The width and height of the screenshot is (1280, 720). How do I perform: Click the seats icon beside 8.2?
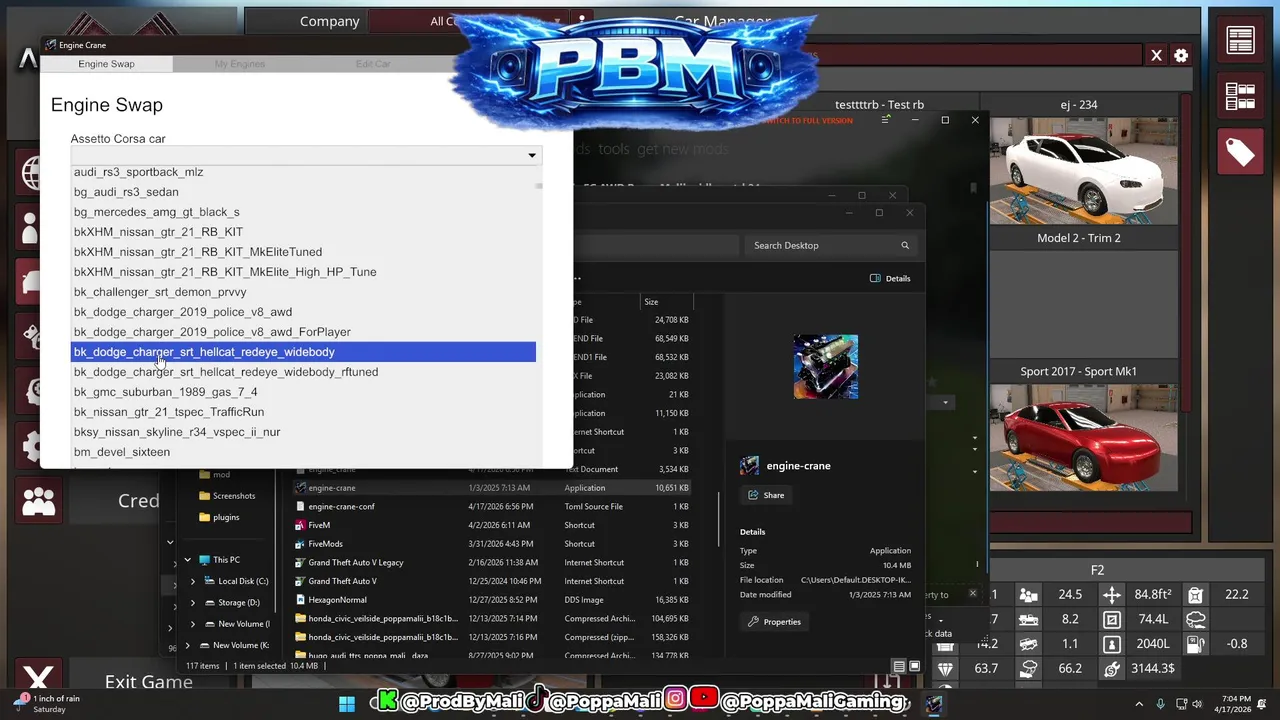pos(1028,620)
